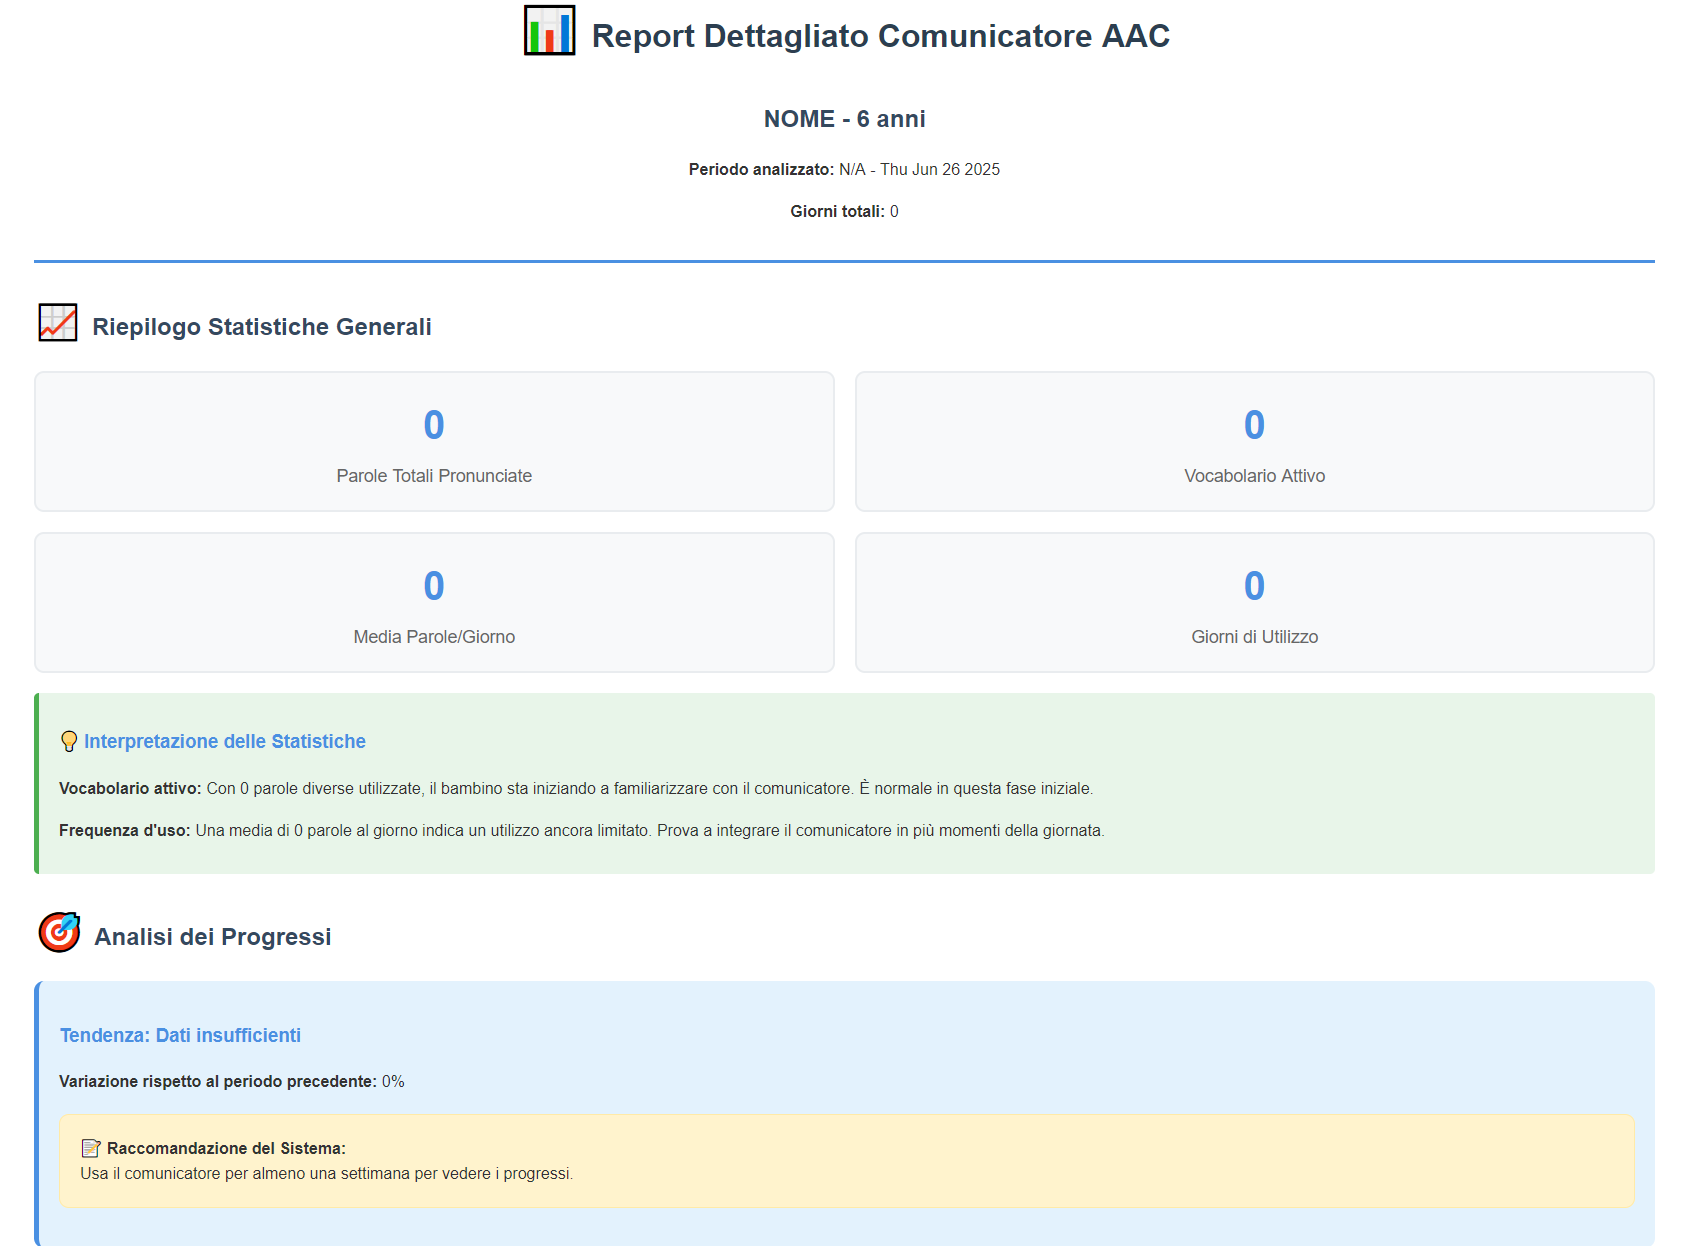Select the Report Dettagliato Comunicatore AAC title
The height and width of the screenshot is (1246, 1689).
(x=881, y=36)
